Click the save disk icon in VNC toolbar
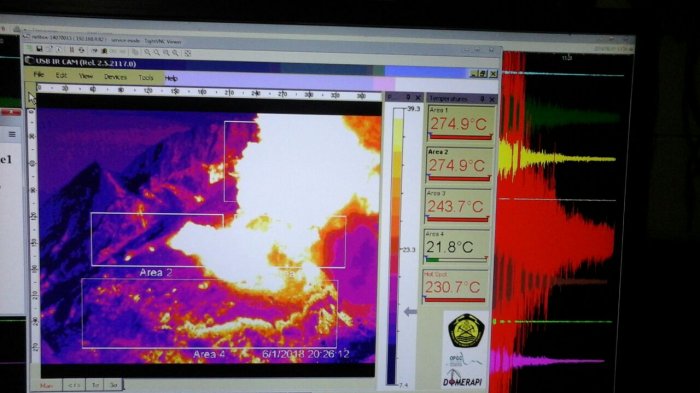The image size is (700, 393). pyautogui.click(x=39, y=49)
